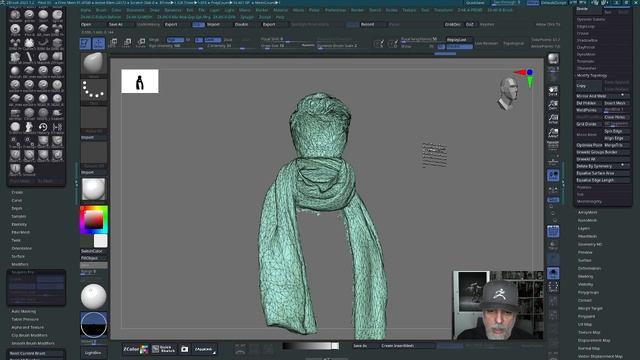Click the AAHalf icon
The height and width of the screenshot is (360, 640).
click(x=553, y=133)
